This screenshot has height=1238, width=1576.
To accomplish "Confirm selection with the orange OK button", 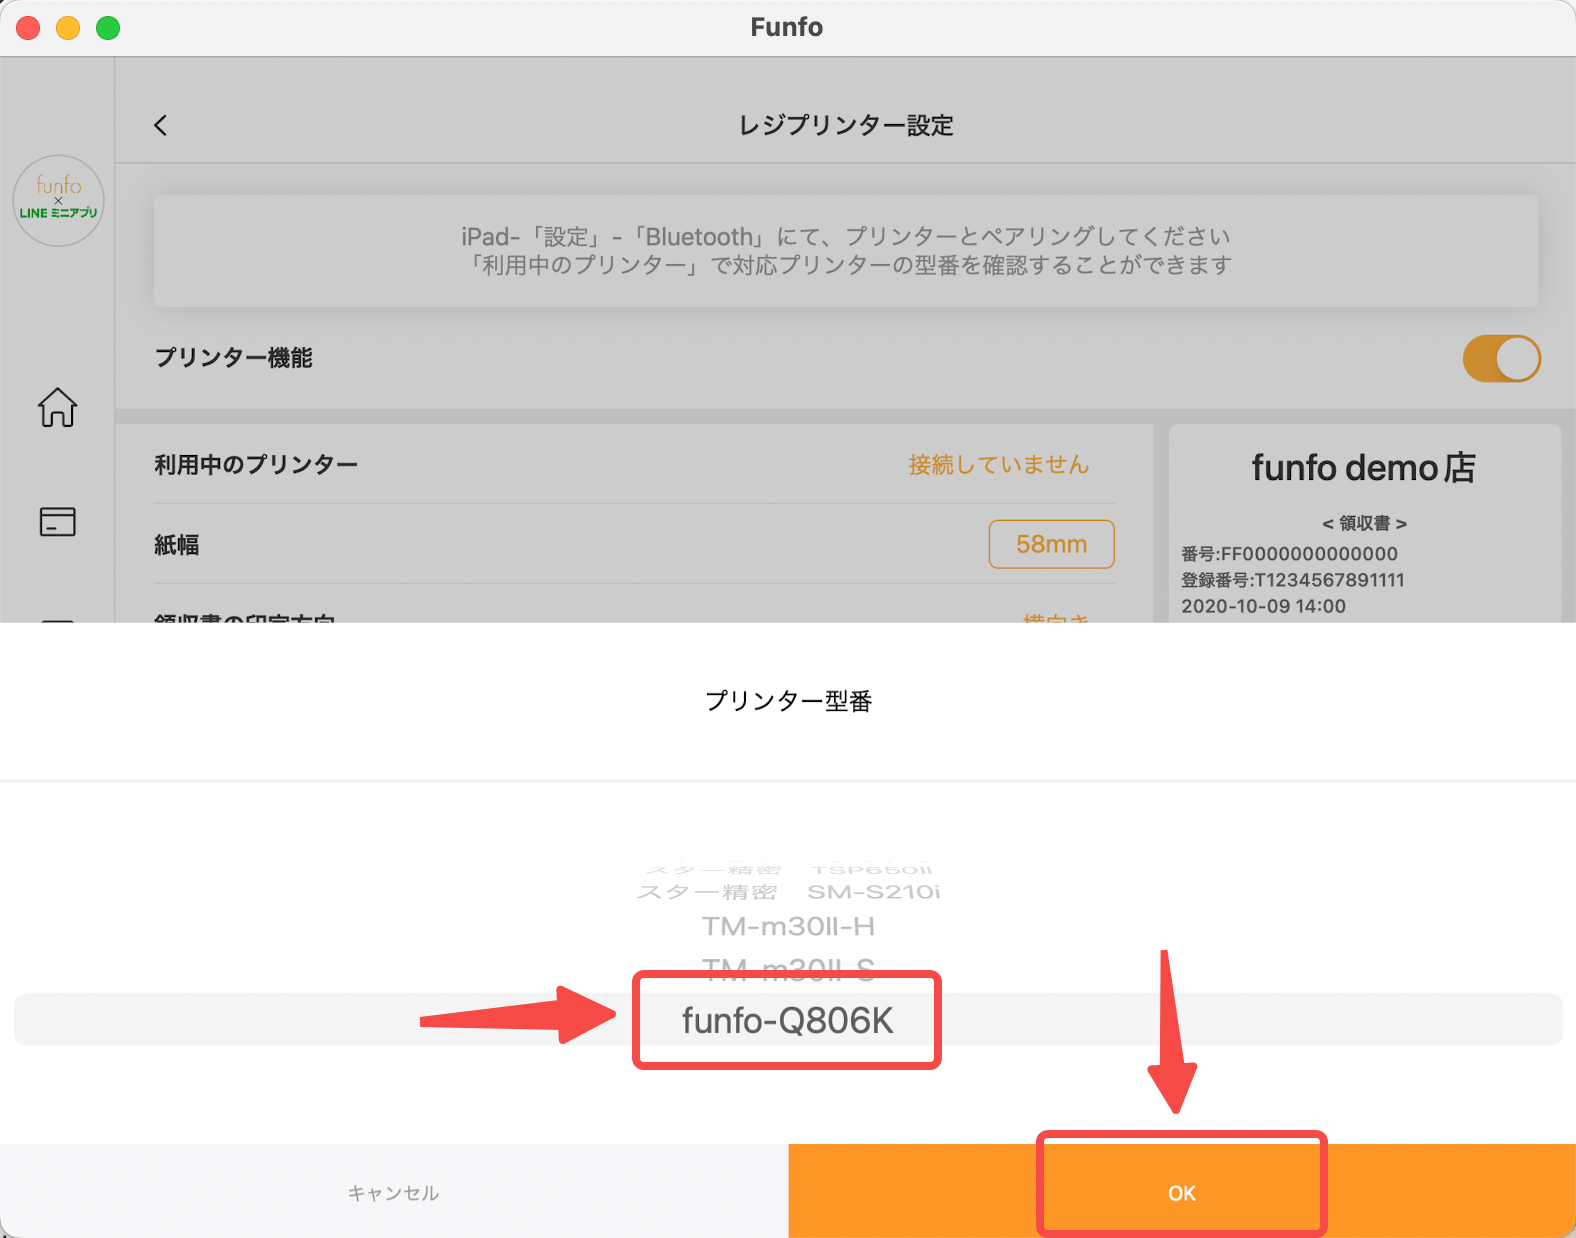I will coord(1181,1192).
